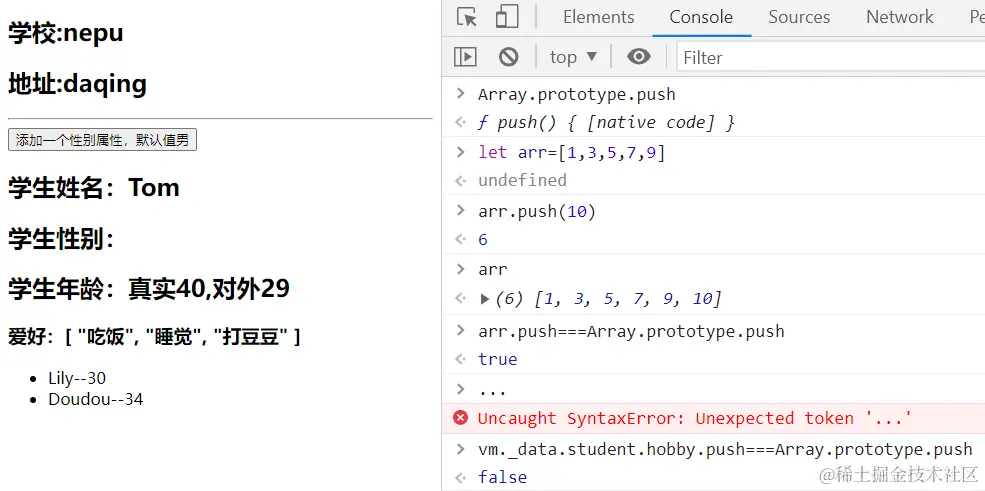Click the let arr=[1,3,5,7,9] entry

pos(571,152)
